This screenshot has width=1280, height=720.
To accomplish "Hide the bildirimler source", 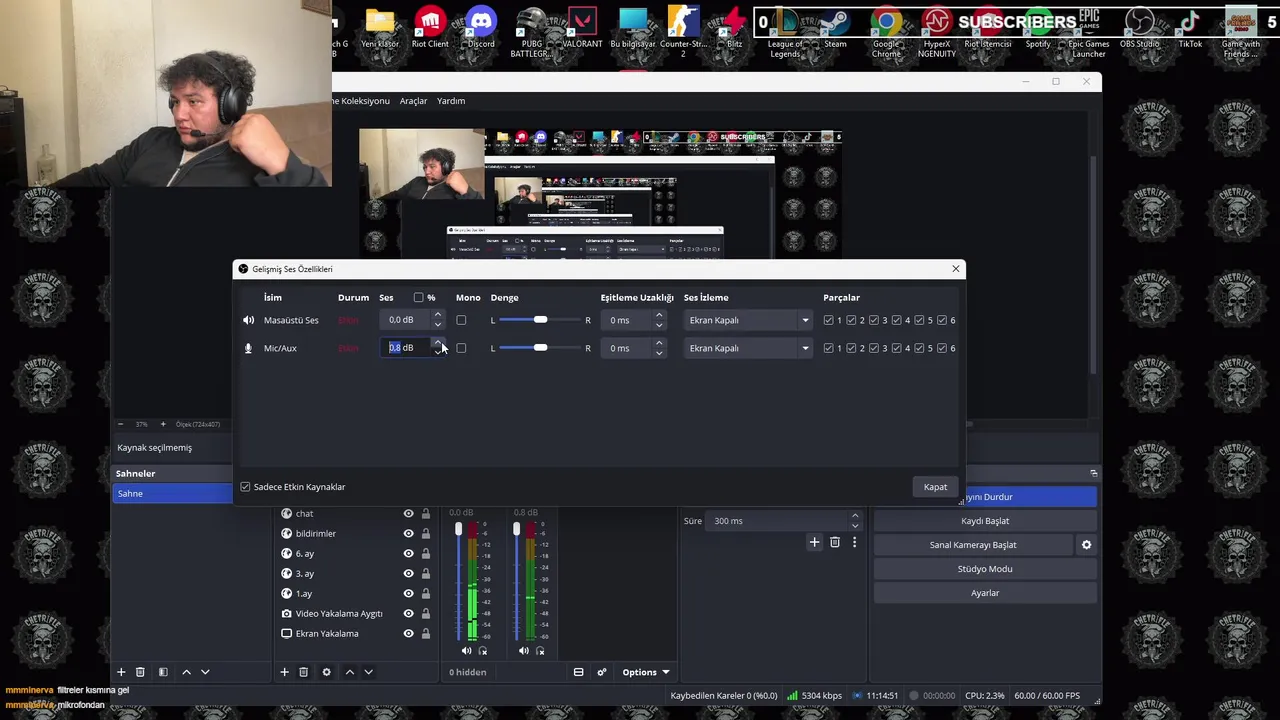I will pos(408,533).
